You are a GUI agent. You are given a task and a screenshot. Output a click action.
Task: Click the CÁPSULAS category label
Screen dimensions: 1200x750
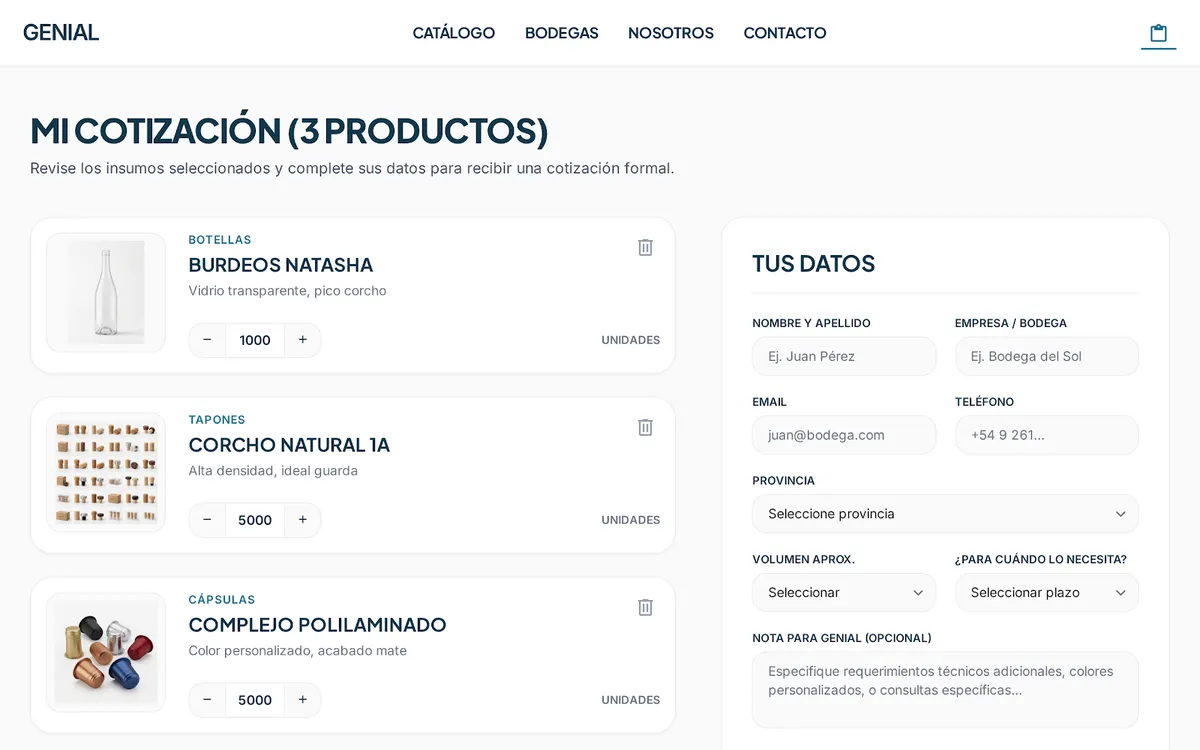click(x=222, y=600)
